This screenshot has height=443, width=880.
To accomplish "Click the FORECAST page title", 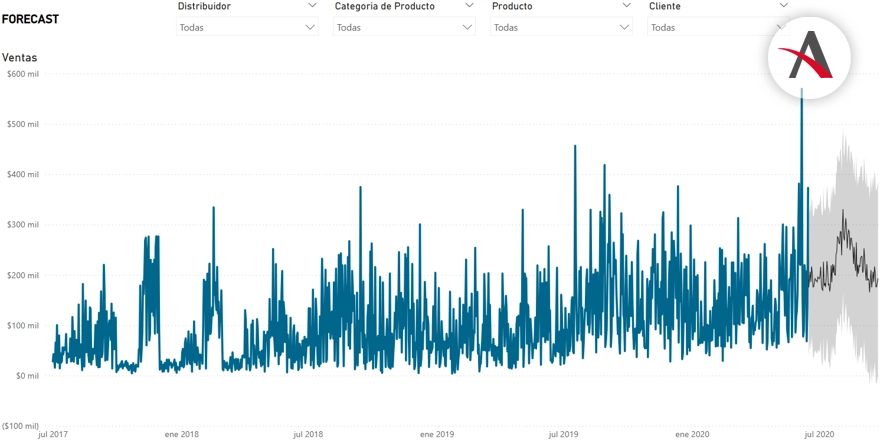I will click(30, 19).
